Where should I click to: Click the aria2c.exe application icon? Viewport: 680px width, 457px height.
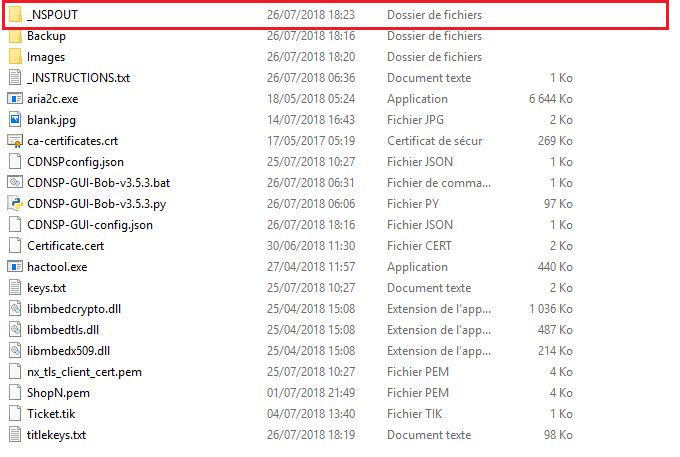click(x=15, y=99)
